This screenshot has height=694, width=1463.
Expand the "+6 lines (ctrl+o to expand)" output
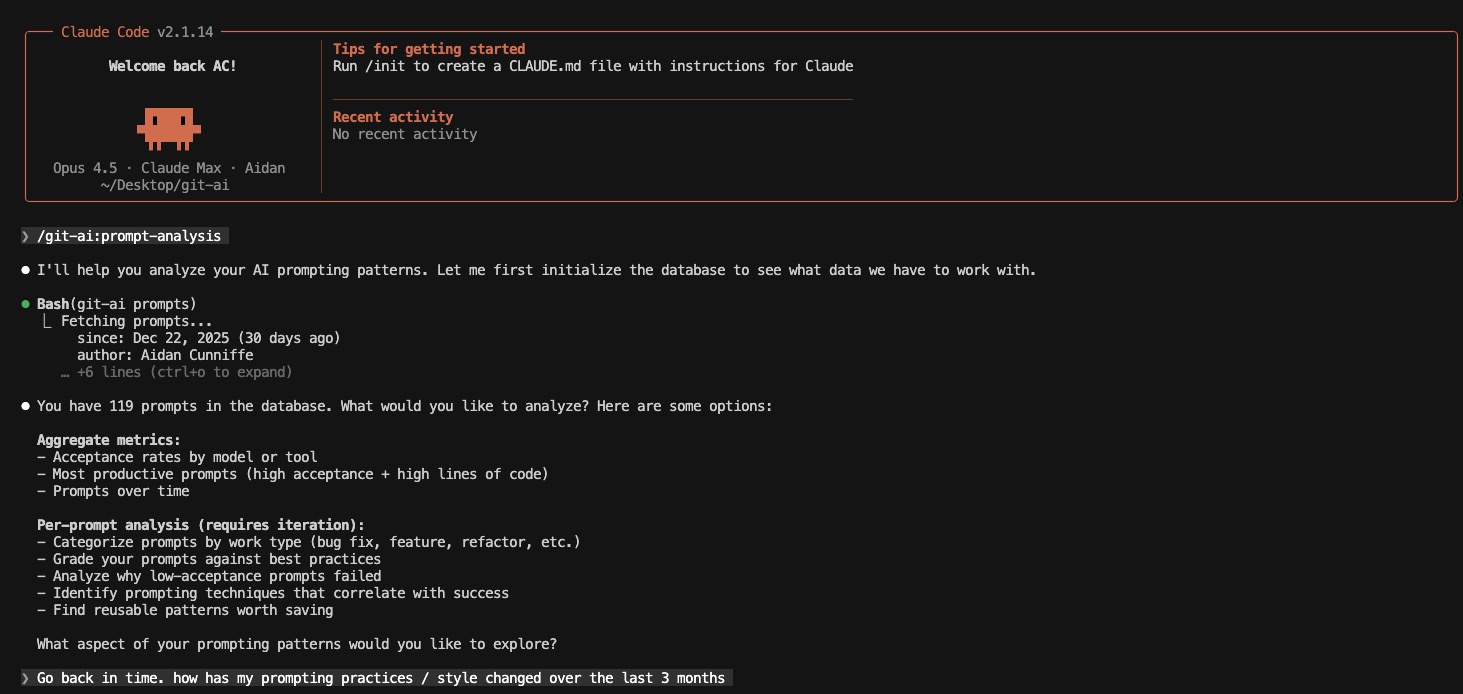184,372
